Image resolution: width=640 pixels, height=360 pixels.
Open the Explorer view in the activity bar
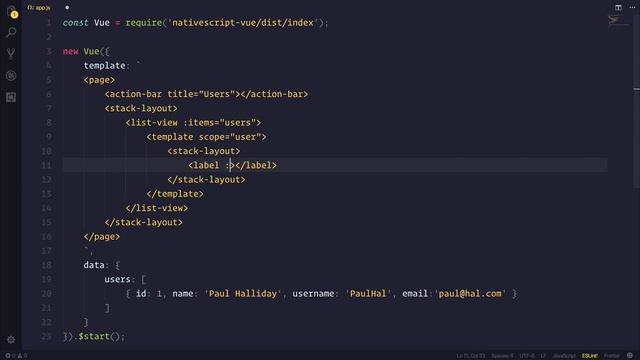click(x=11, y=12)
